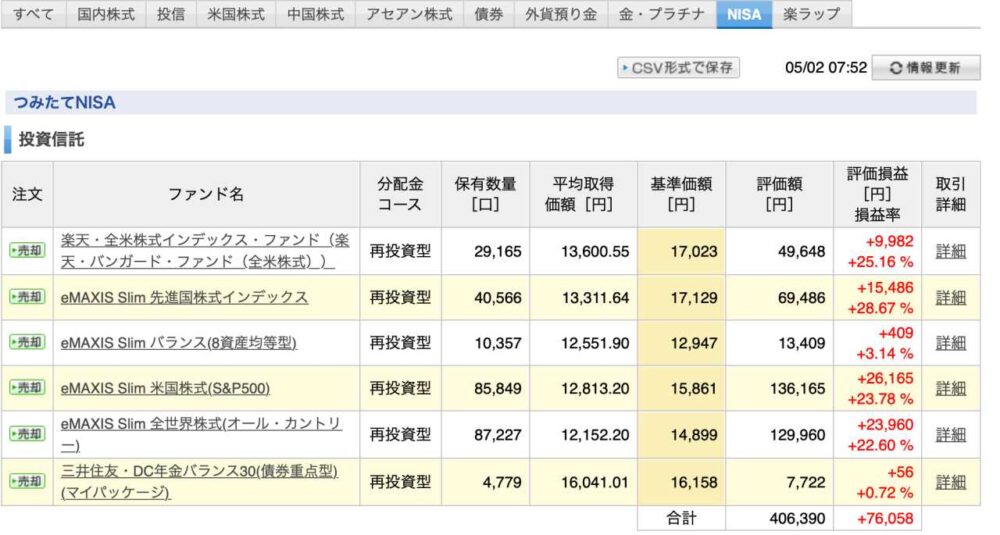View 詳細 for 米国株式(S&P500) row
The width and height of the screenshot is (1000, 535).
pyautogui.click(x=950, y=388)
